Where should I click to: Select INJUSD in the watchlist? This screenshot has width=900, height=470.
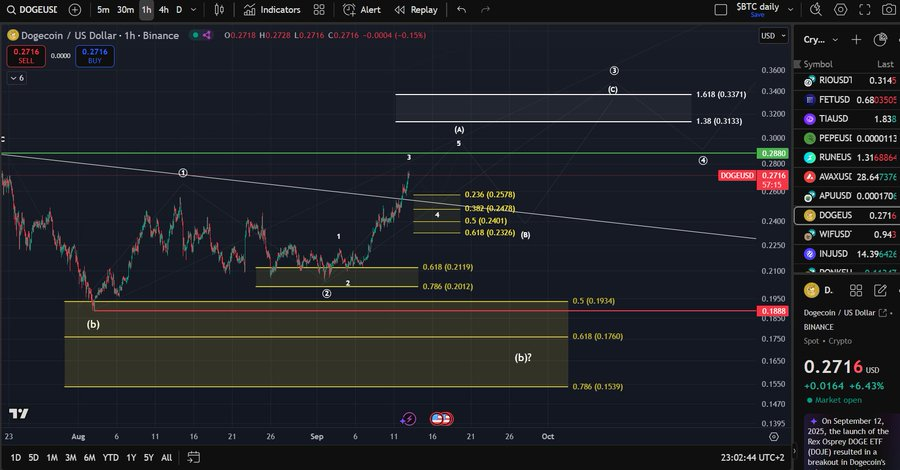click(849, 254)
